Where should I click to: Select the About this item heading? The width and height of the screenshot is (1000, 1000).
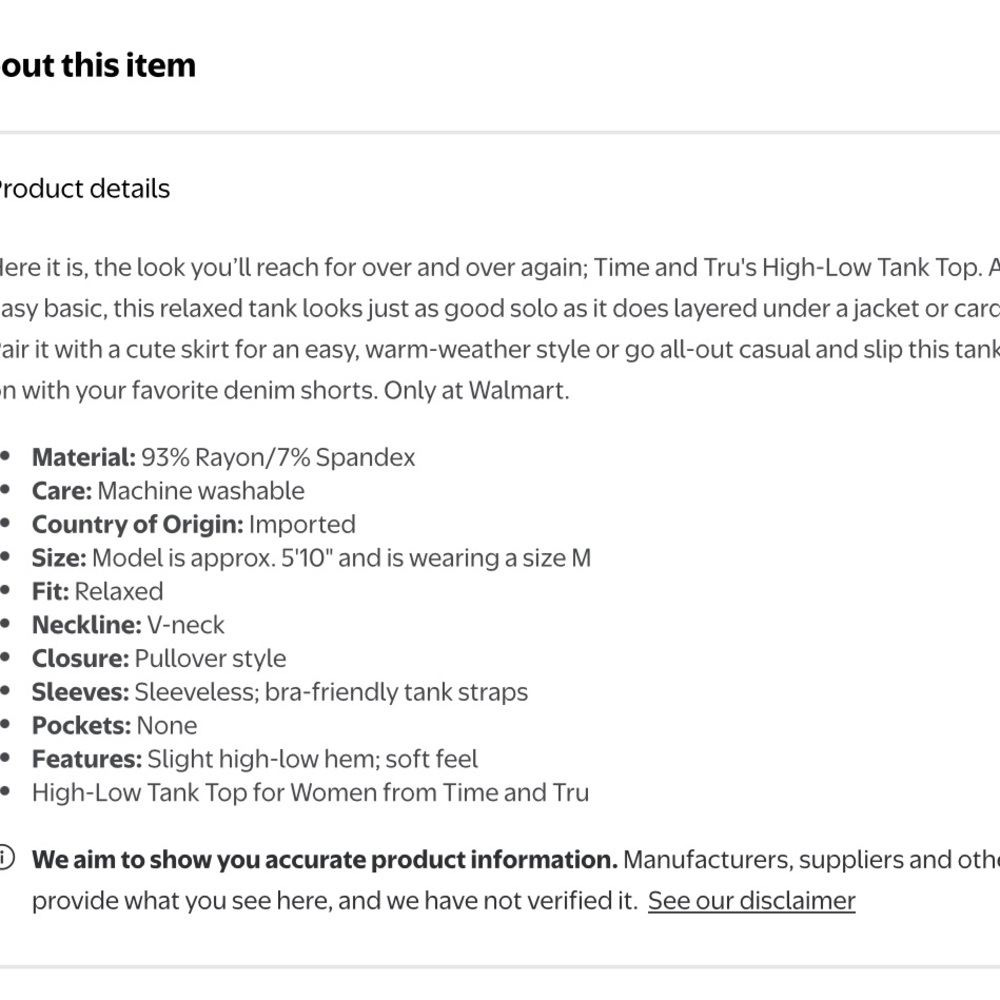[98, 65]
